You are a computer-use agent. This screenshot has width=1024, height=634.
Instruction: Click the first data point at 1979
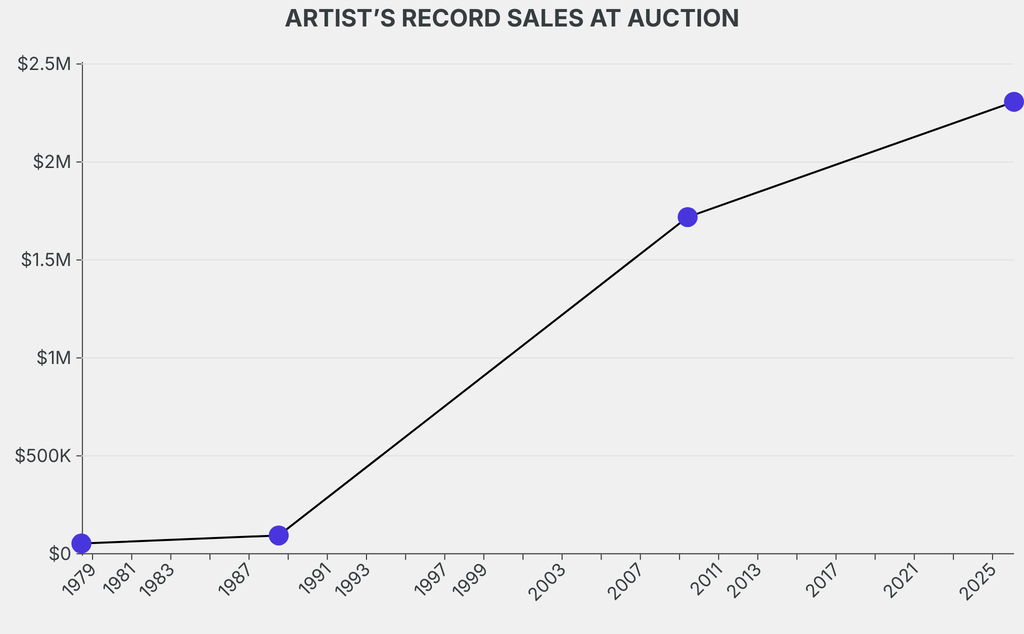point(82,543)
